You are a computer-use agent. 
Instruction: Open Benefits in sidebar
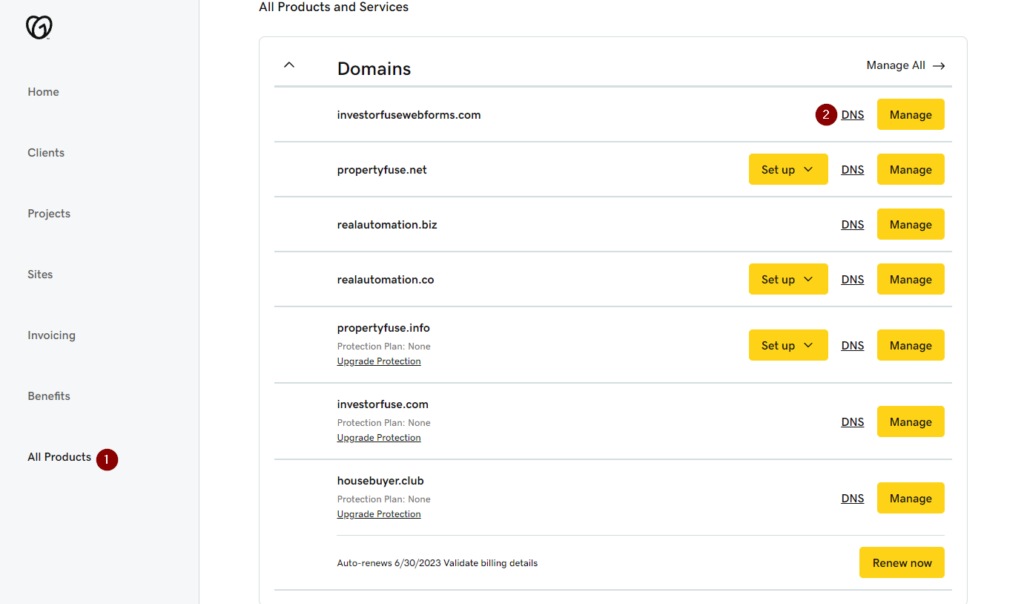(49, 396)
